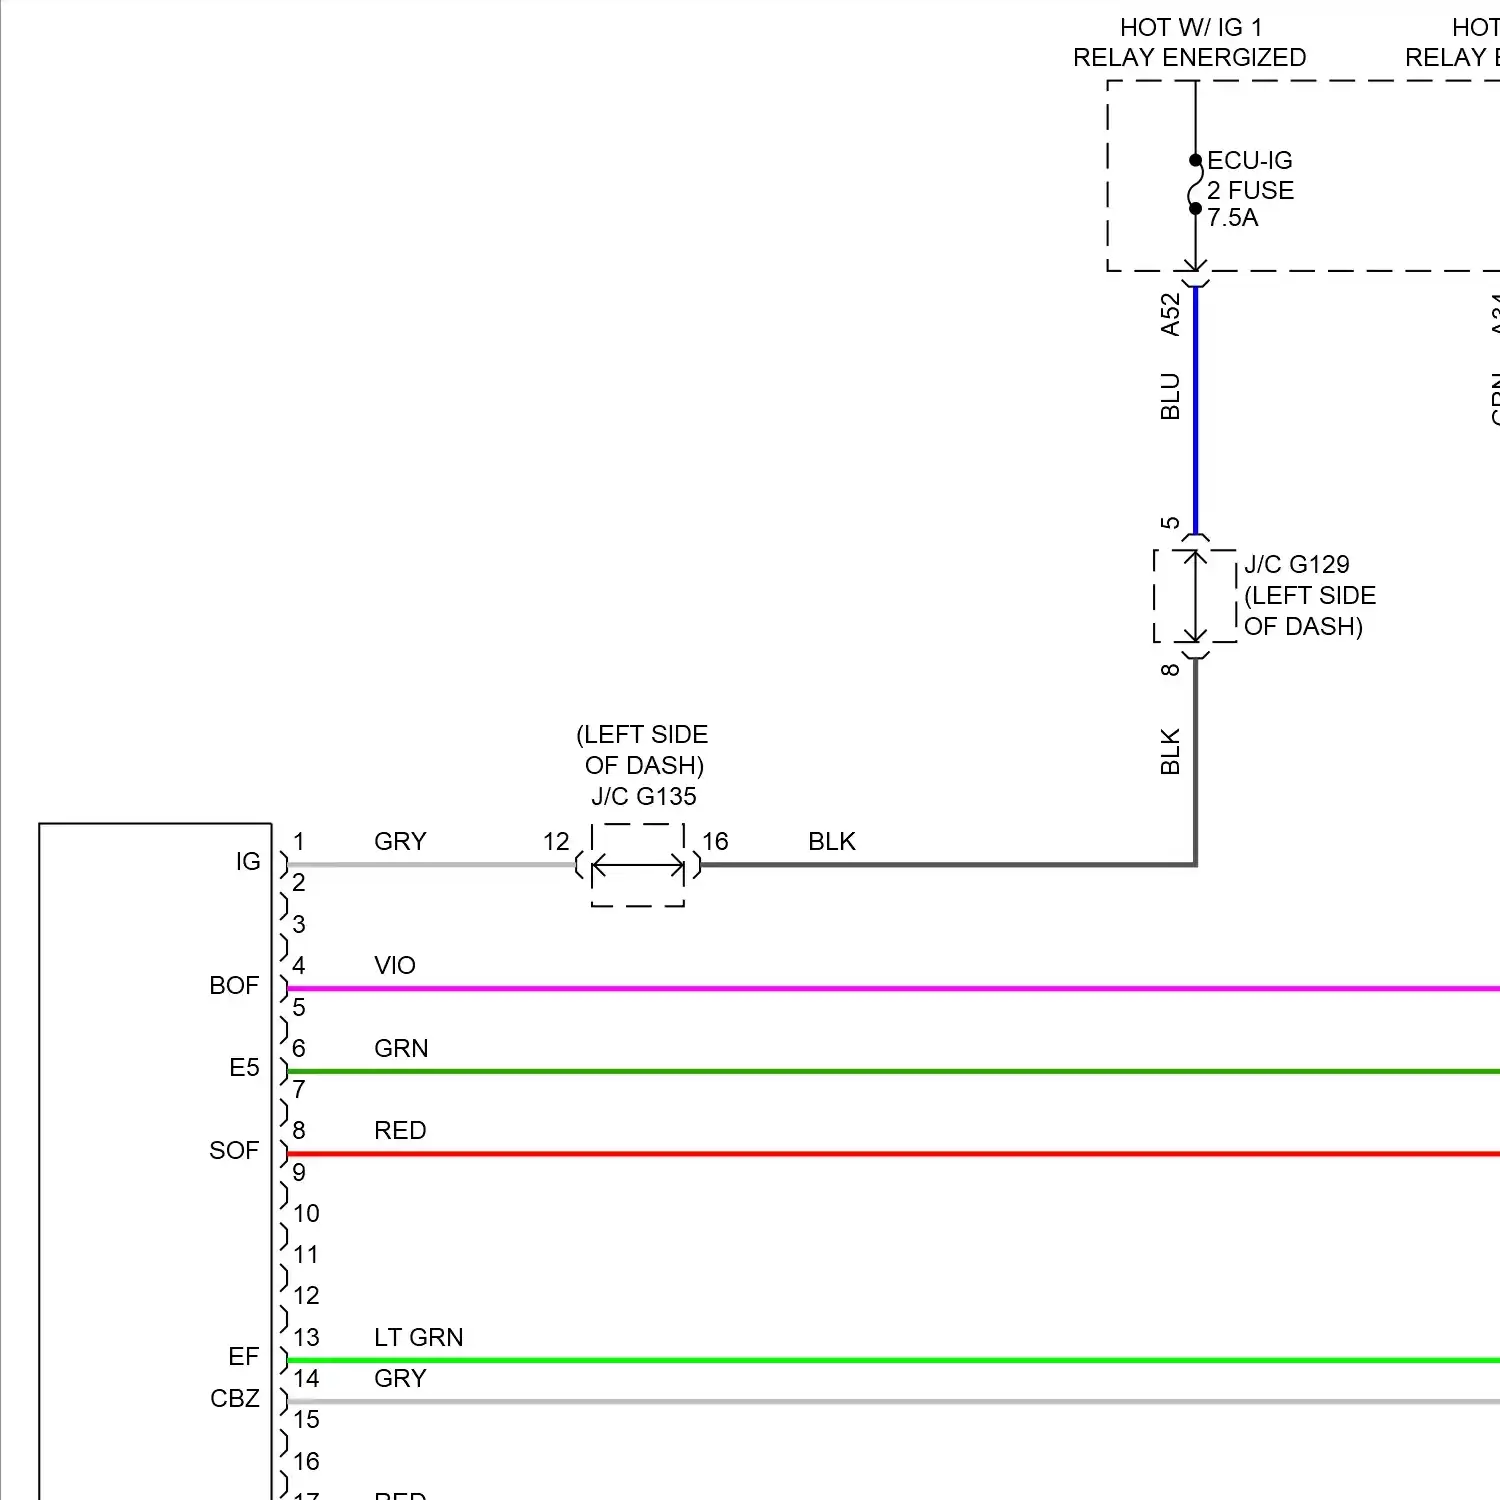Viewport: 1500px width, 1500px height.
Task: Click connector pin number 15
Action: (x=306, y=1419)
